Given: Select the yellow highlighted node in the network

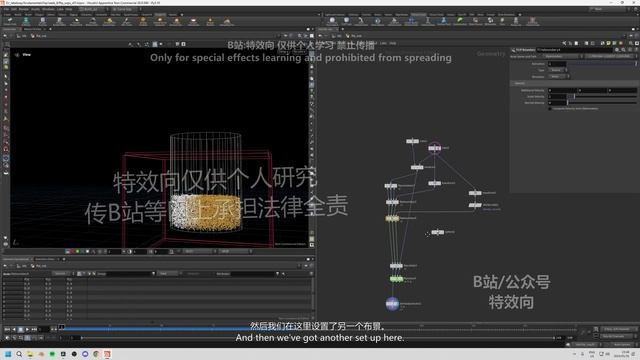Looking at the screenshot, I should point(392,218).
